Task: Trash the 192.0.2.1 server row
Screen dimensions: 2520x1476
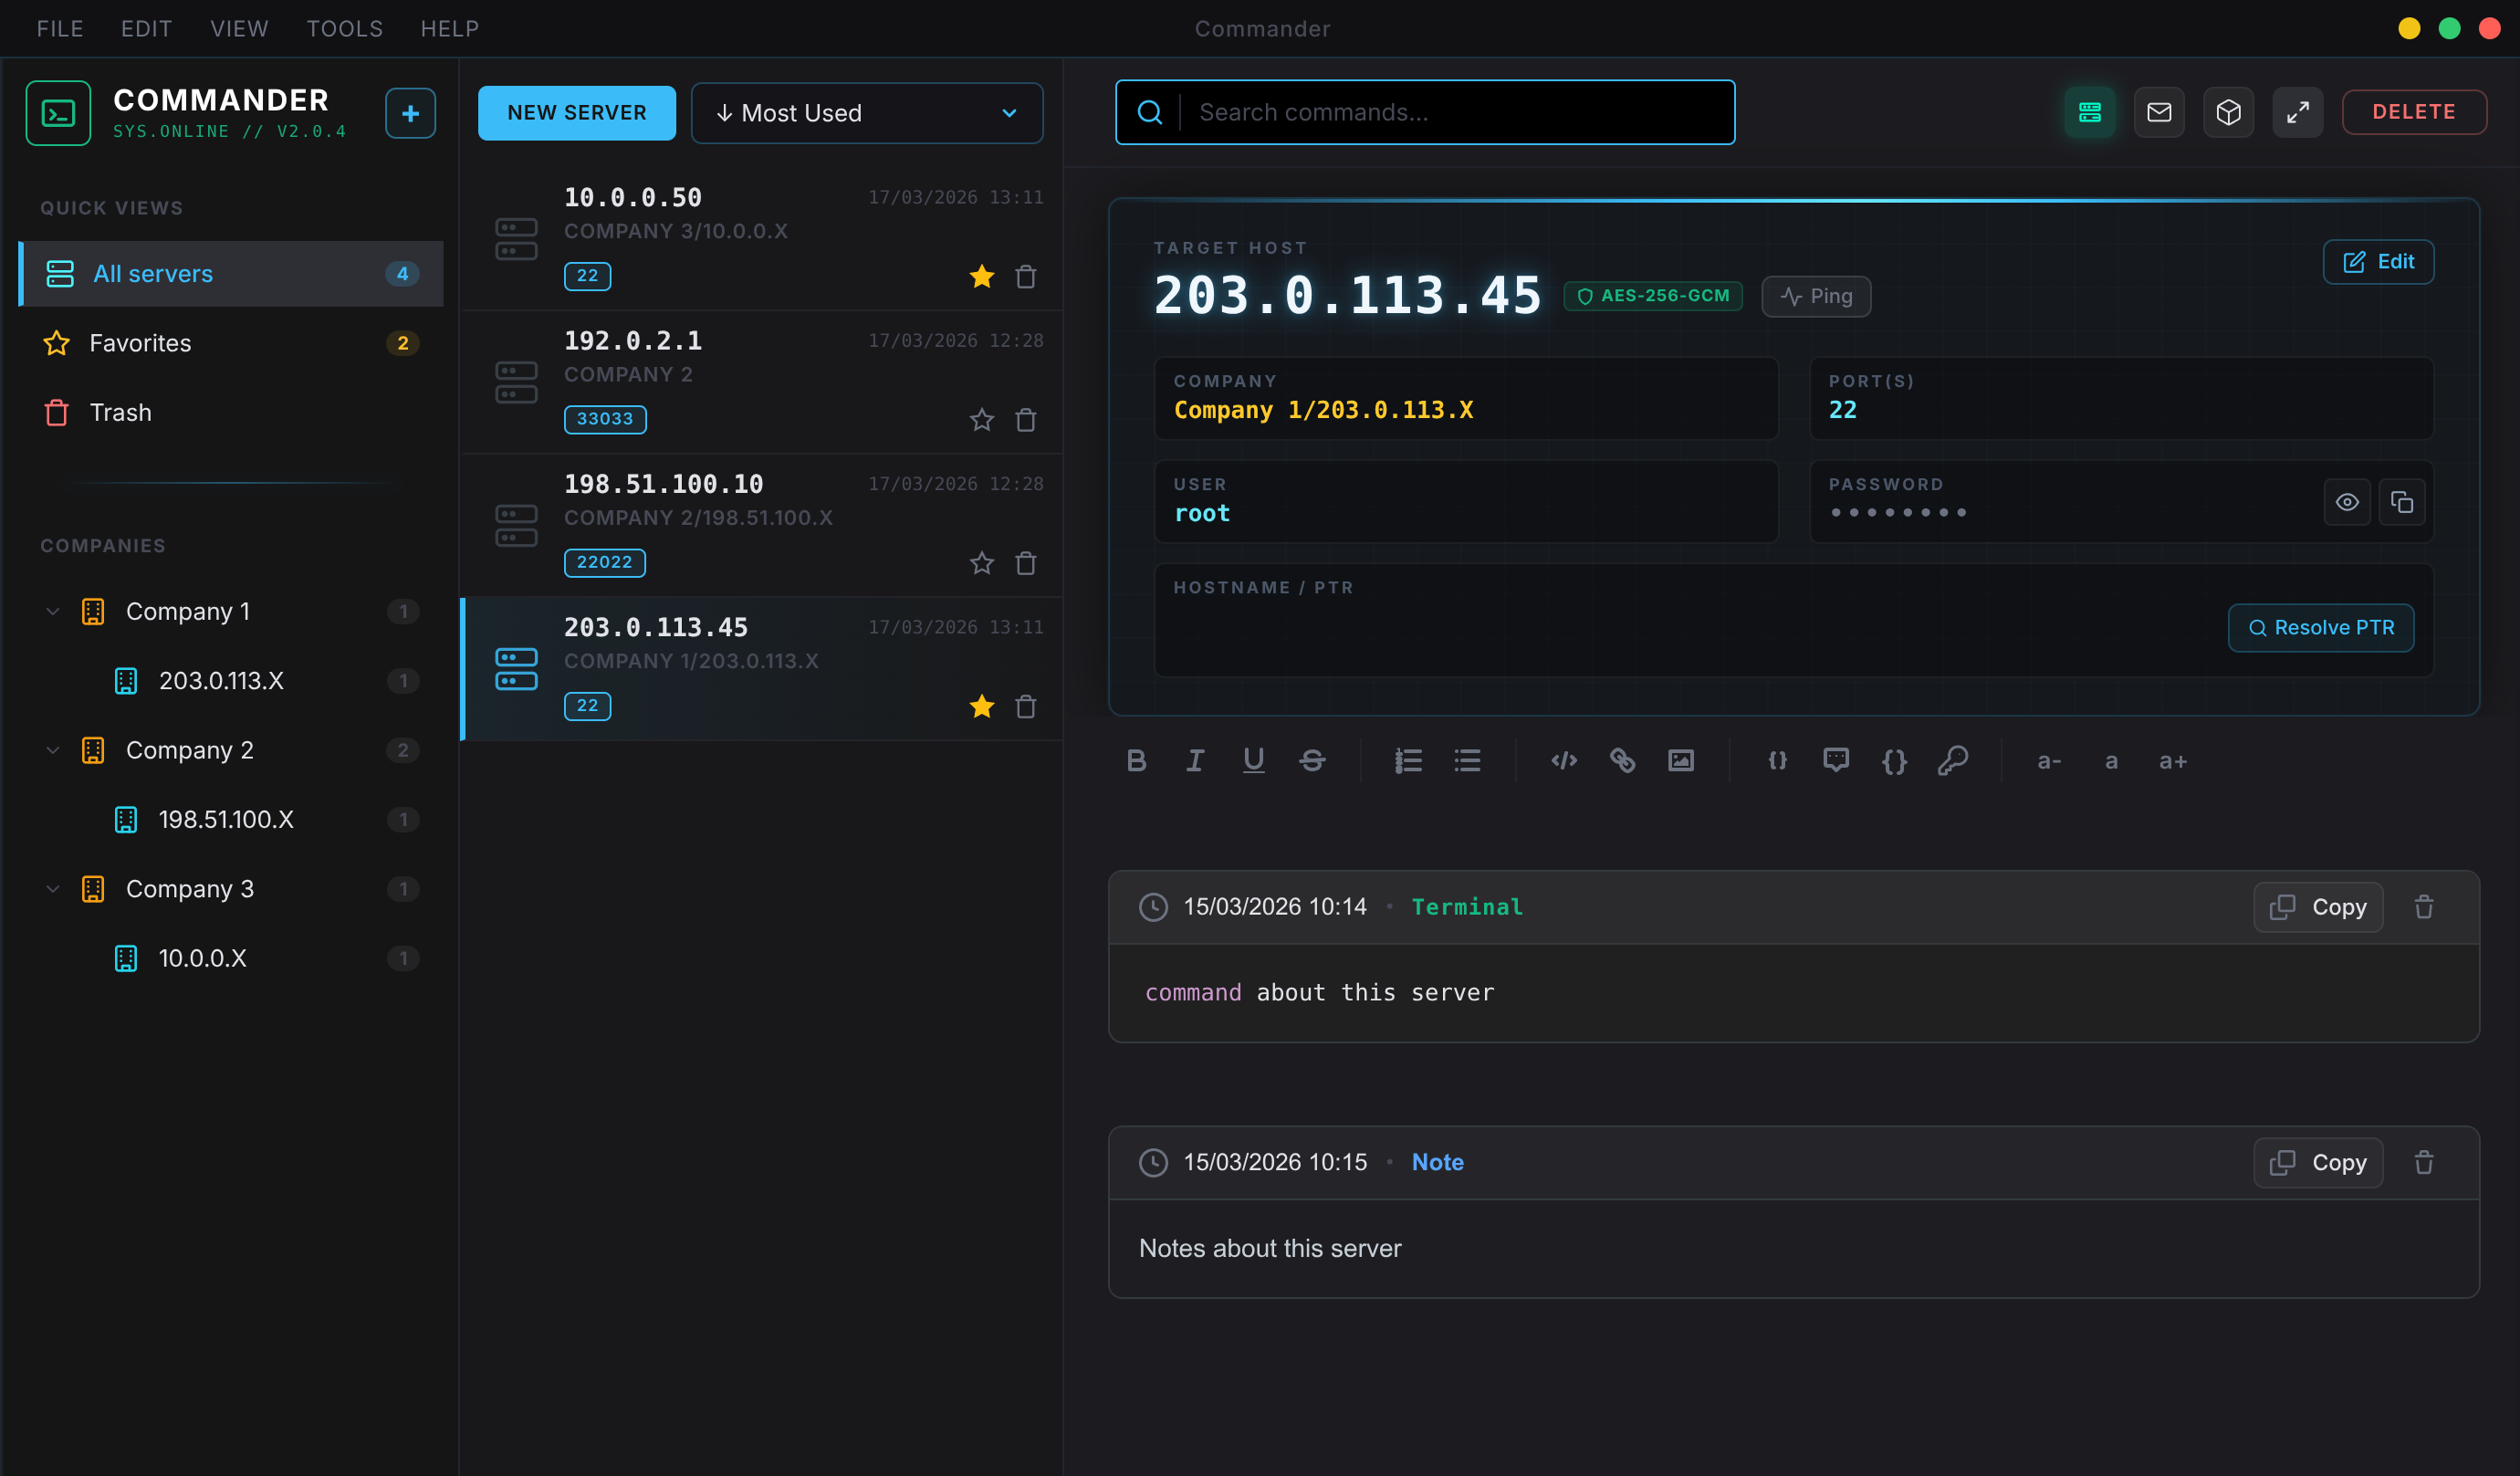Action: pos(1026,420)
